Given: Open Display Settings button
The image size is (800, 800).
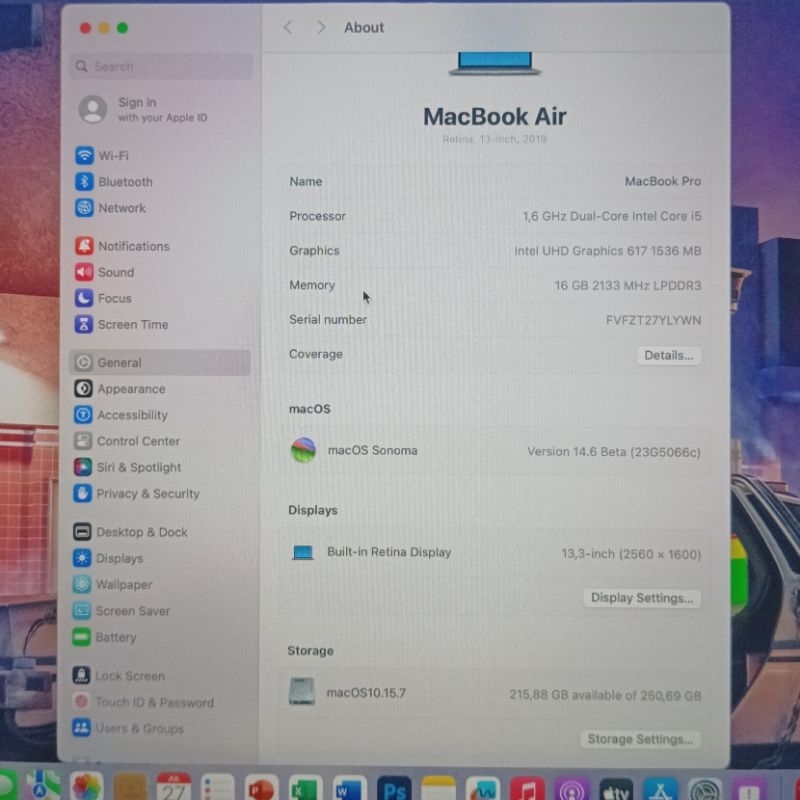Looking at the screenshot, I should [641, 598].
